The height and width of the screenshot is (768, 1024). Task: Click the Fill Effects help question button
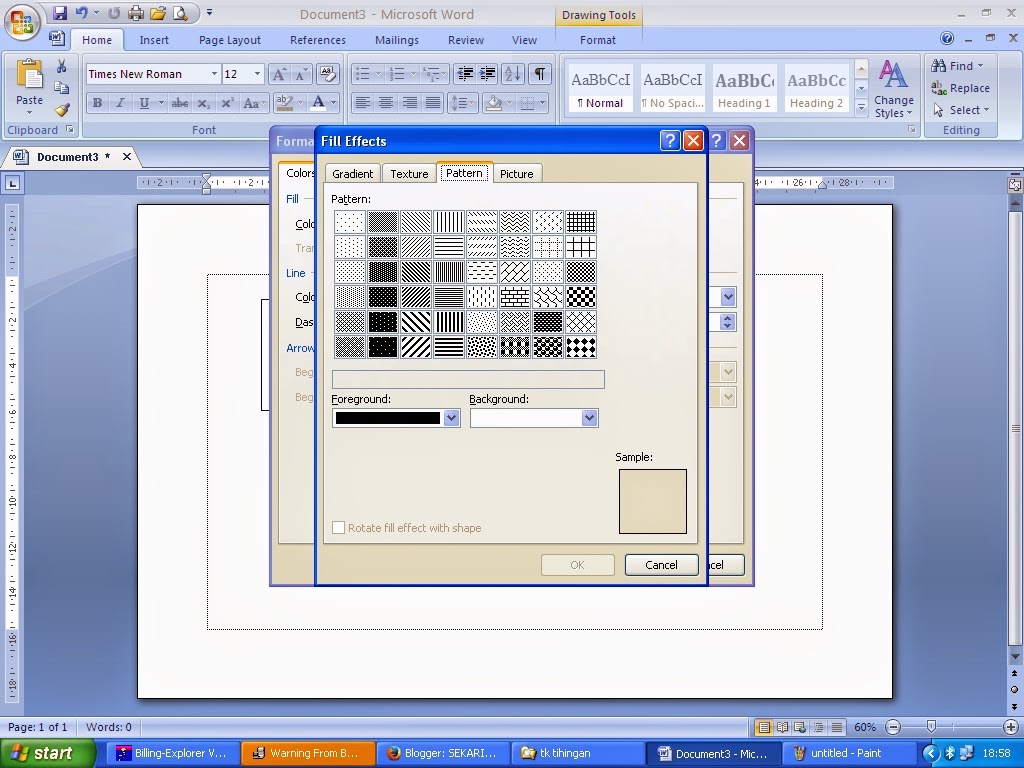click(x=670, y=140)
